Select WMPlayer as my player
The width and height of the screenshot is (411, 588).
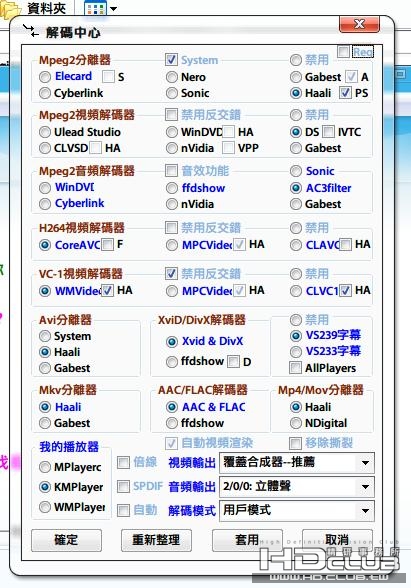[x=45, y=507]
